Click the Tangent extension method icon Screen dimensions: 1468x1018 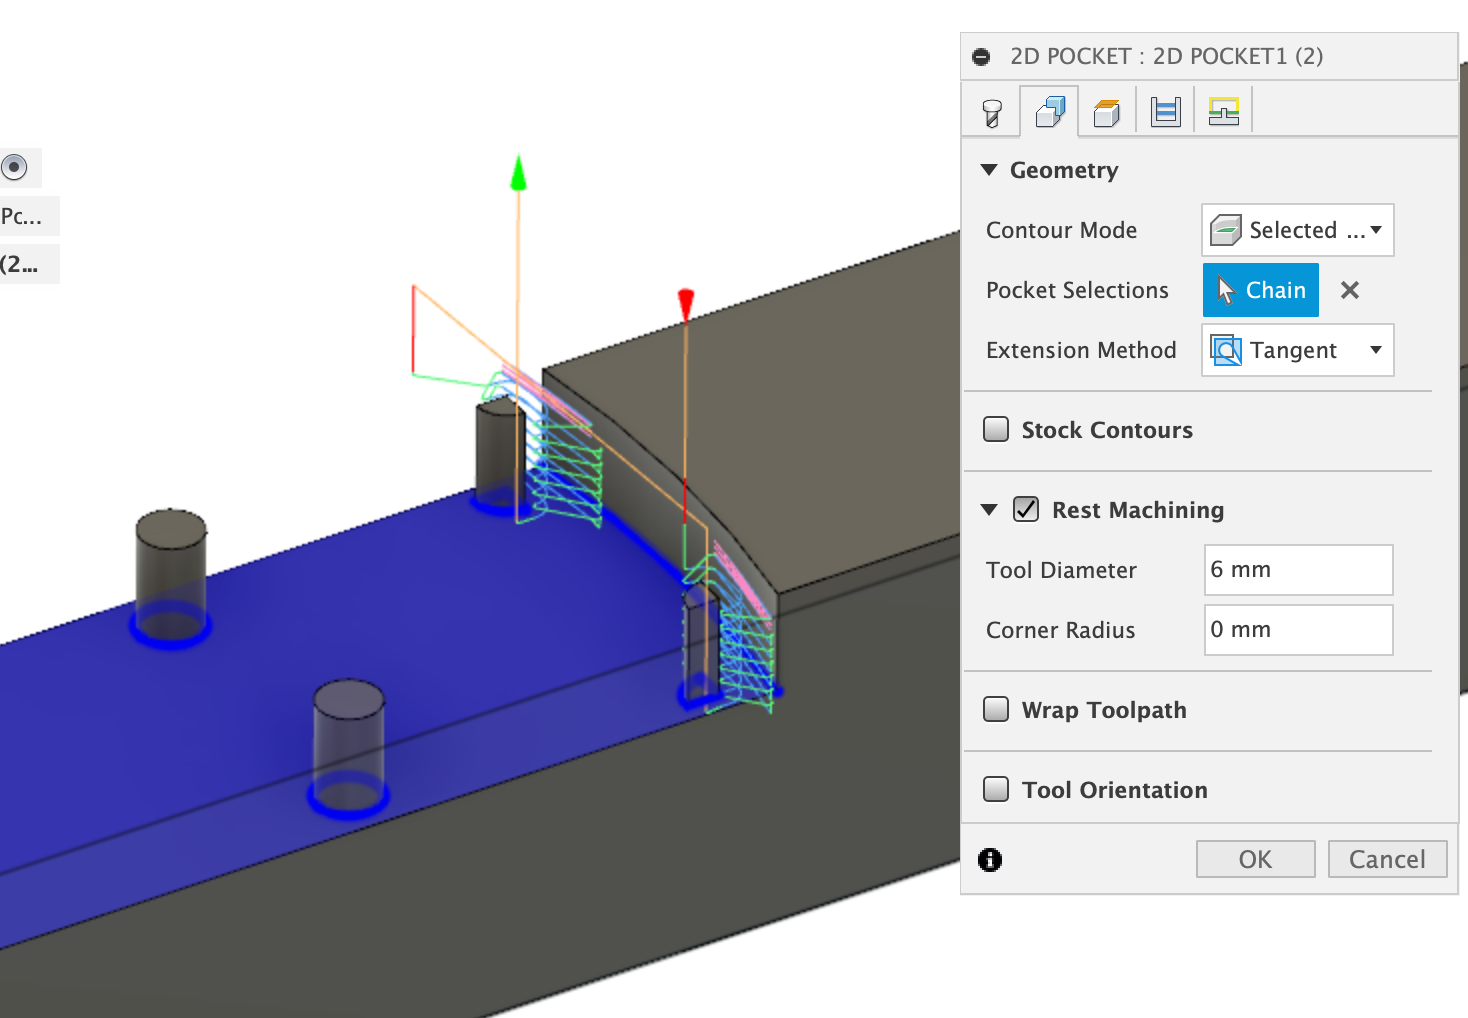(x=1226, y=350)
